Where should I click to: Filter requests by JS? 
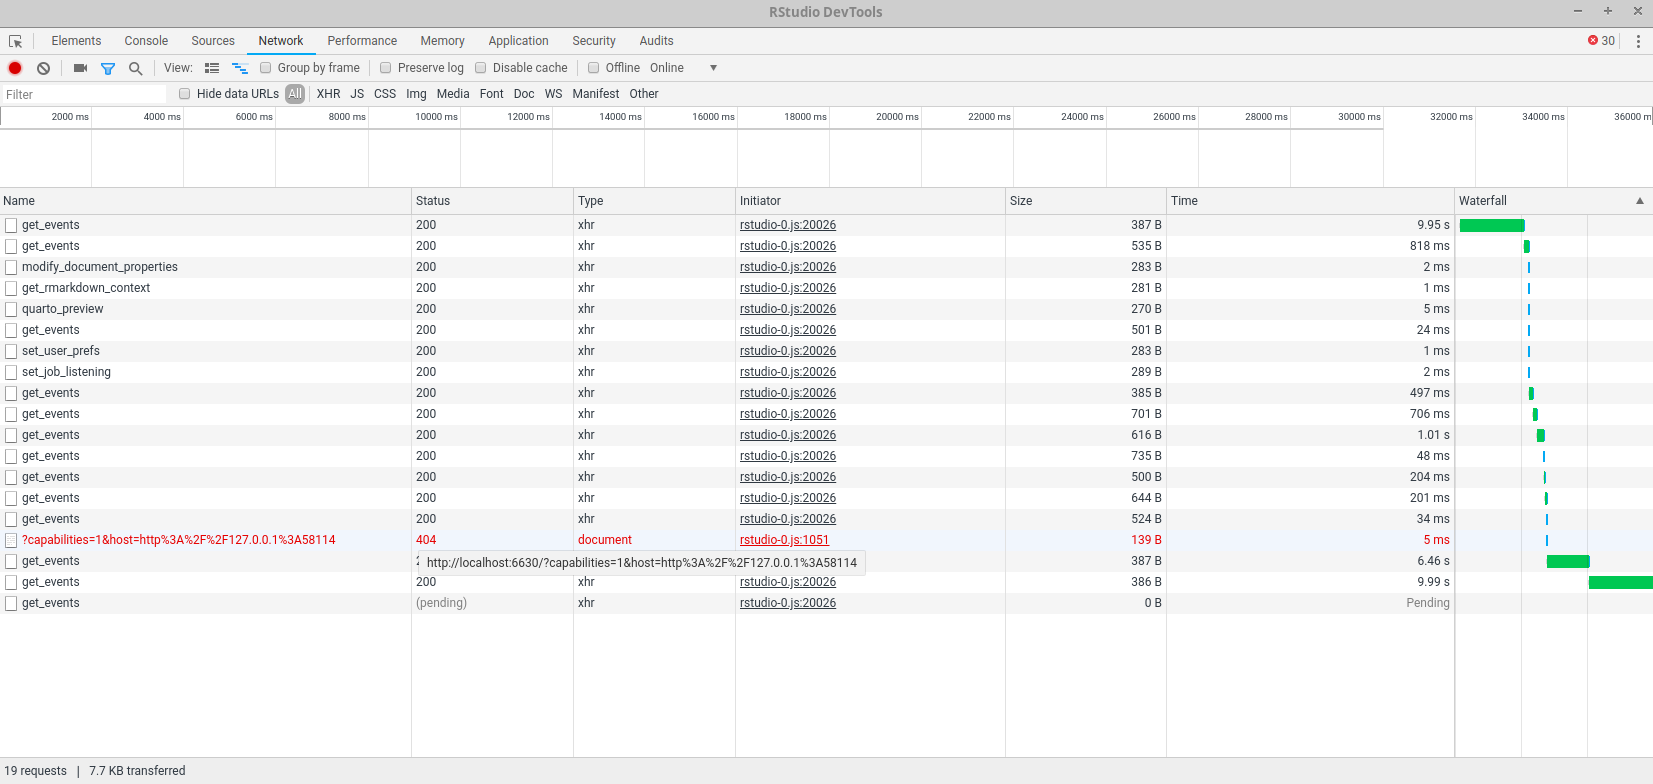pos(357,94)
